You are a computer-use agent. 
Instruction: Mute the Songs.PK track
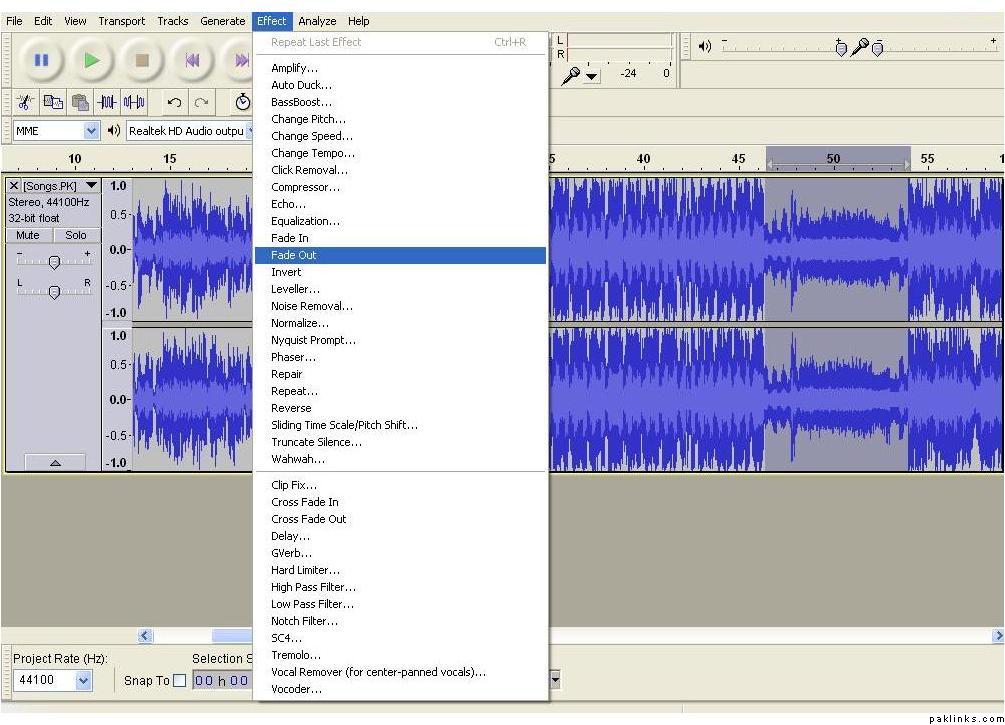(28, 236)
